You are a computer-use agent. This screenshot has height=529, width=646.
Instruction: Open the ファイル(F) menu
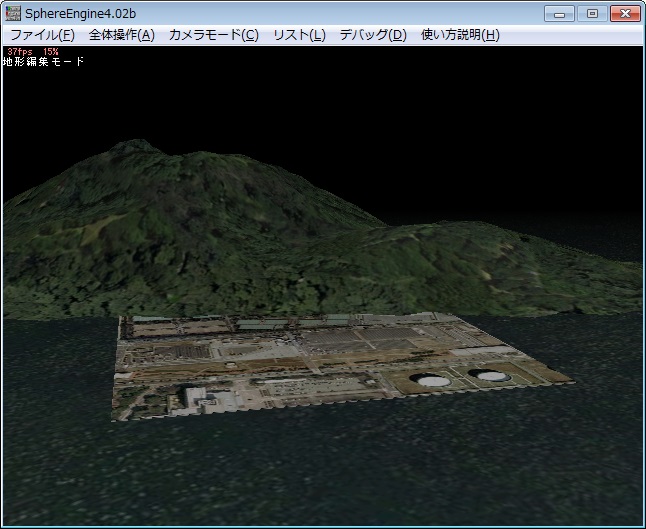click(42, 35)
